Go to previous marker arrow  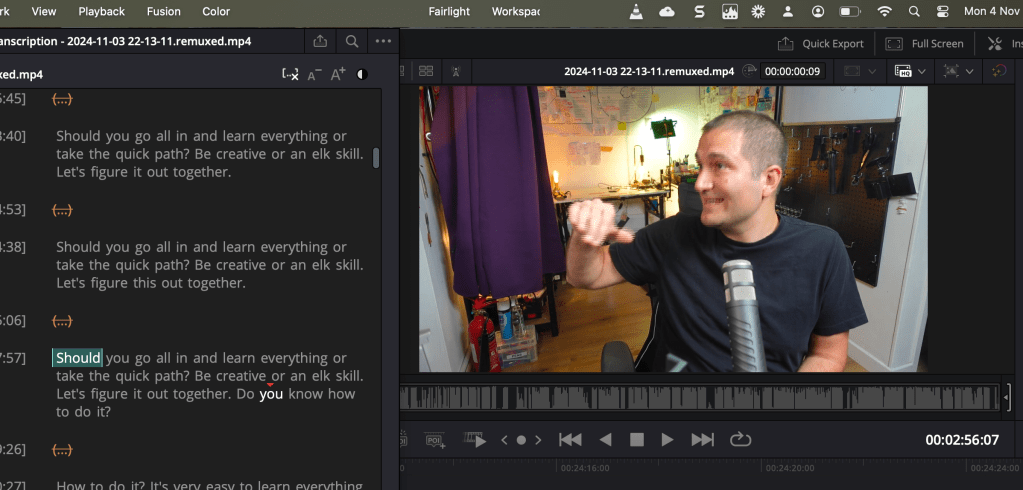504,440
